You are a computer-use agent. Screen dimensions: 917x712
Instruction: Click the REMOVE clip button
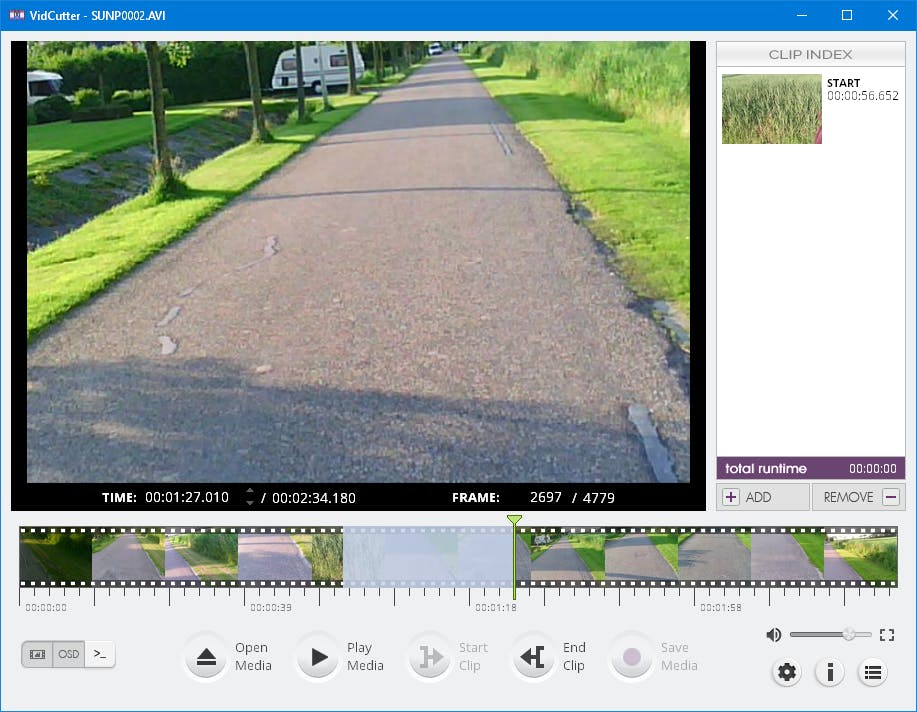click(859, 496)
